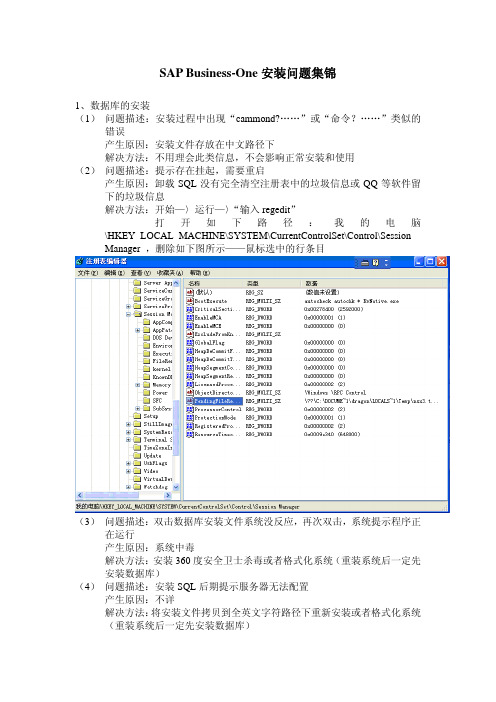Open the 编辑 menu in registry editor
The width and height of the screenshot is (496, 702).
point(113,273)
